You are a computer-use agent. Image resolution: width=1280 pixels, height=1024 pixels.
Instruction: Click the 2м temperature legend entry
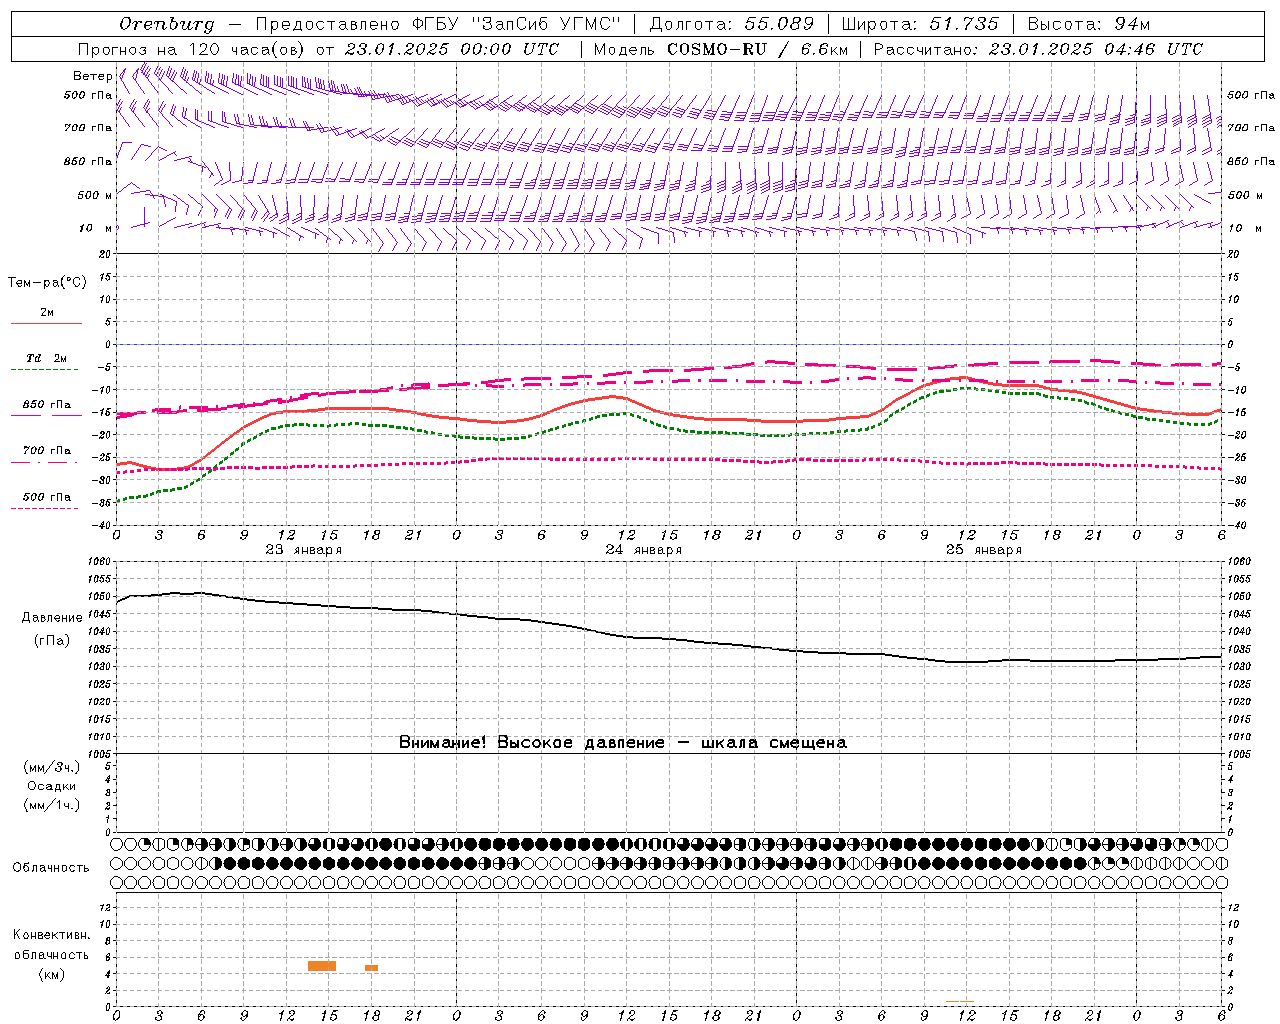pyautogui.click(x=47, y=313)
